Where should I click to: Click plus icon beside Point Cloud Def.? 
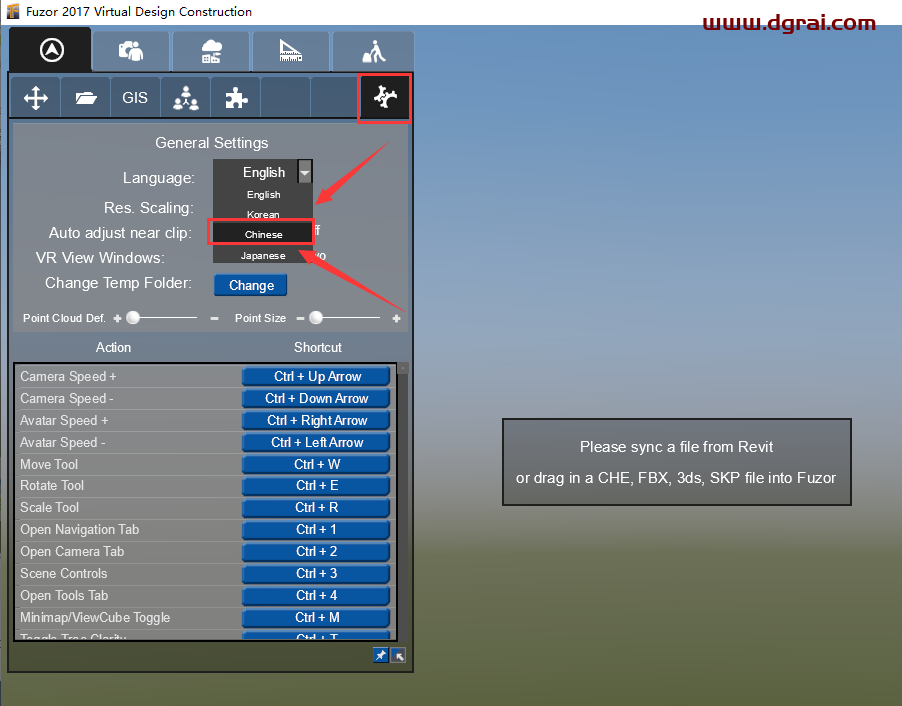117,318
